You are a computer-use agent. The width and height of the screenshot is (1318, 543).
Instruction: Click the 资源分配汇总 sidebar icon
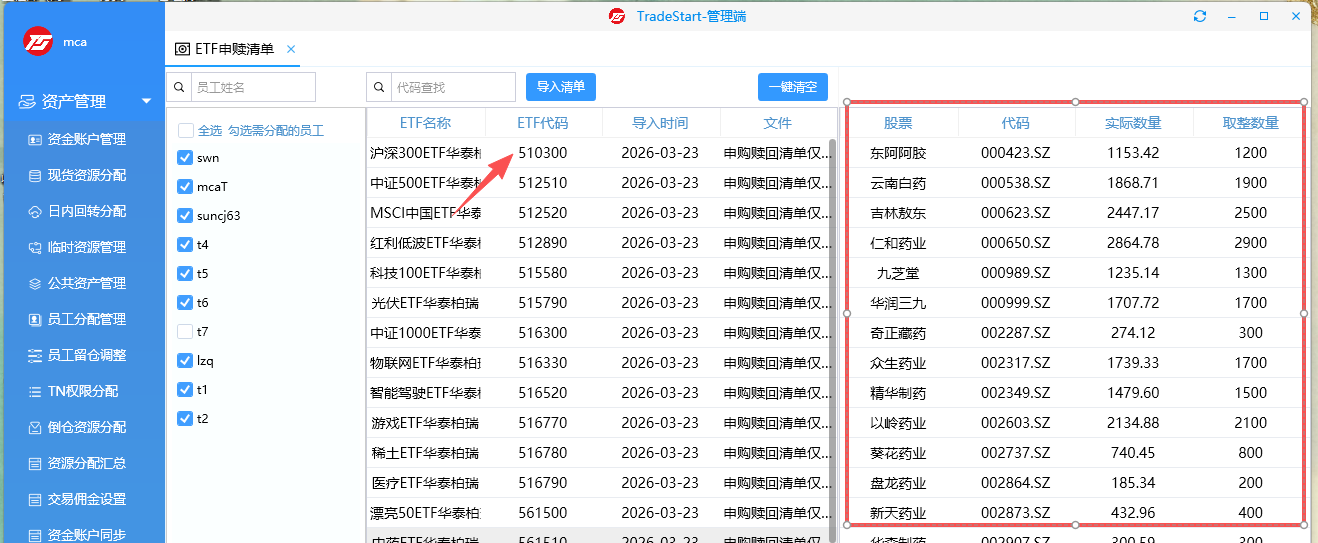[x=35, y=463]
